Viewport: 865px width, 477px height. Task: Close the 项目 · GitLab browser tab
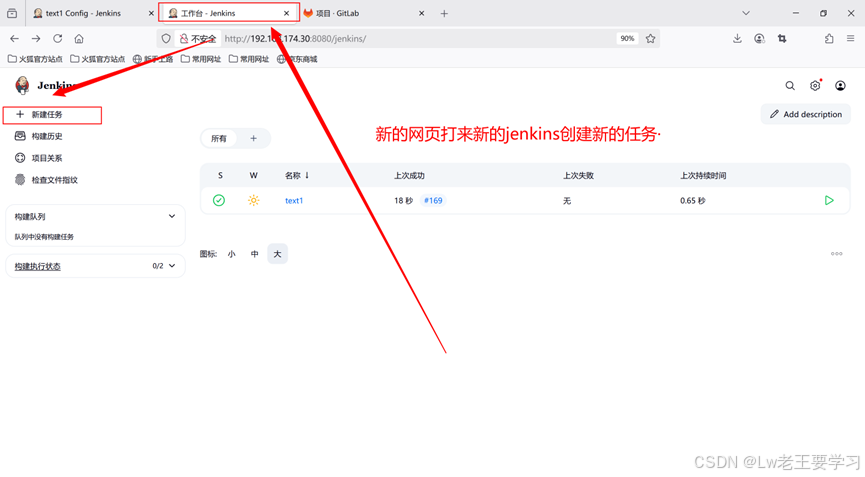(421, 13)
